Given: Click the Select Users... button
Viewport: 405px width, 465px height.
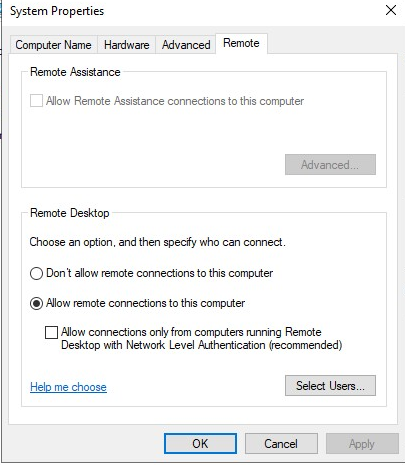Looking at the screenshot, I should coord(330,386).
